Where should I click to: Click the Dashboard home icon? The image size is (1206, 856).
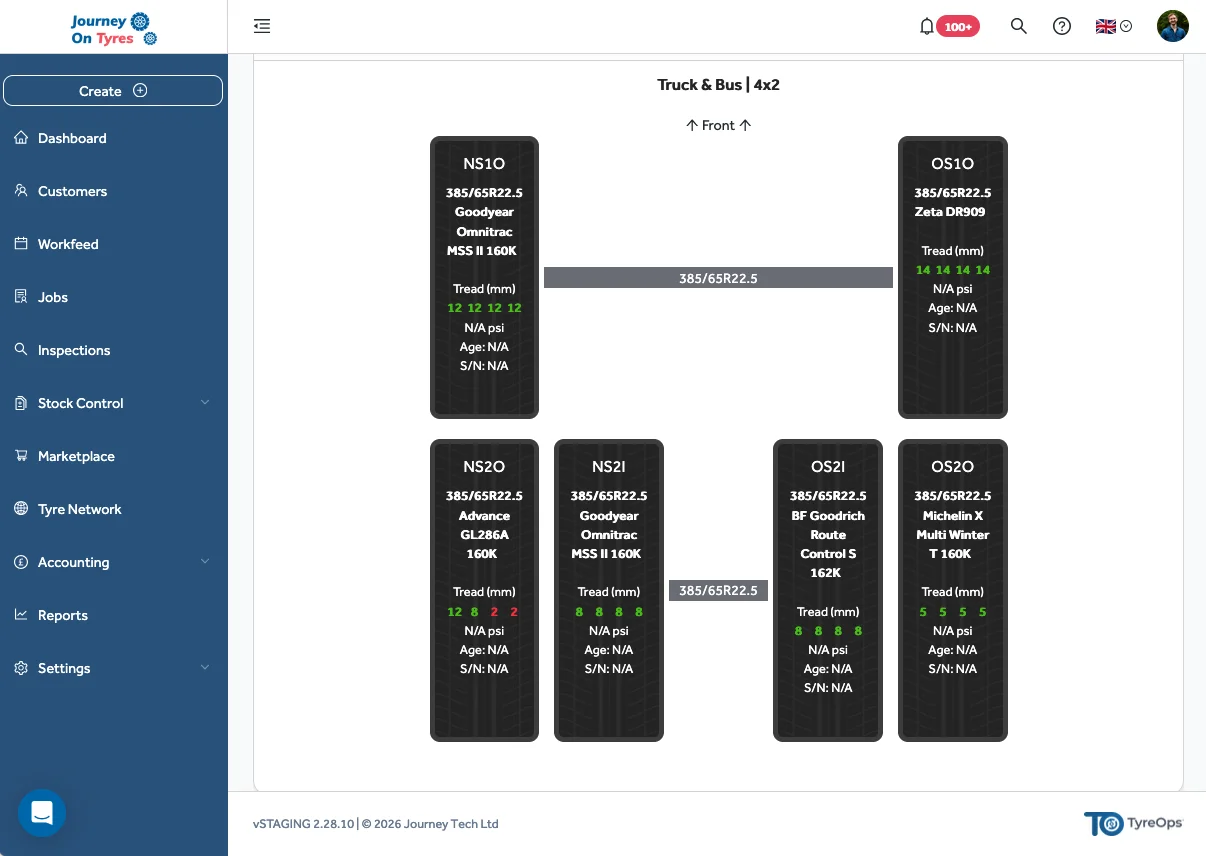[x=21, y=138]
